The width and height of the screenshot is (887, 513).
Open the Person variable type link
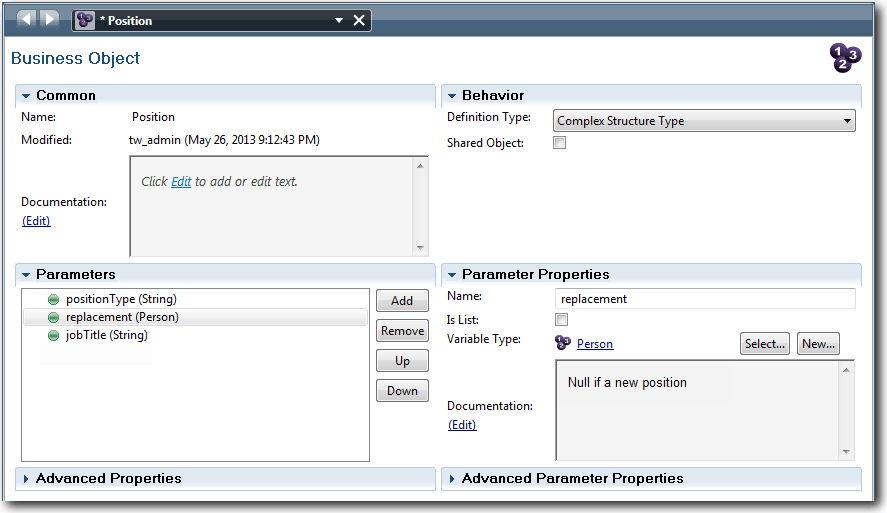click(x=595, y=343)
